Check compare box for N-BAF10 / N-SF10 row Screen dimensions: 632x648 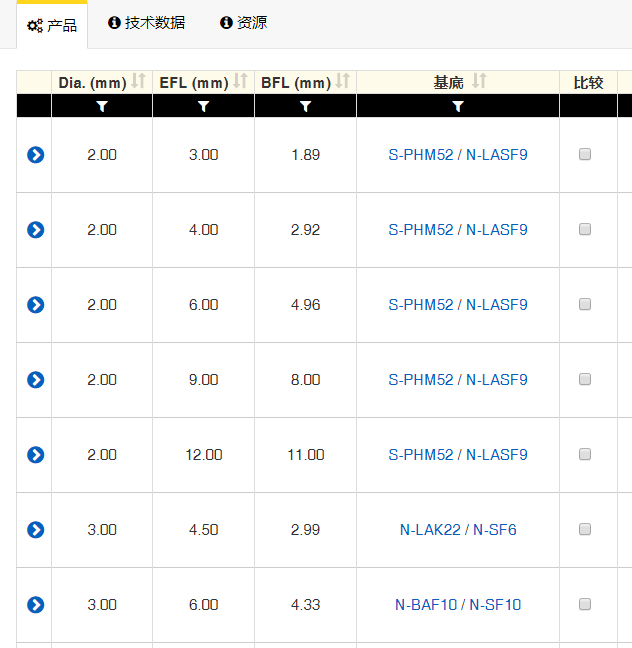[585, 604]
